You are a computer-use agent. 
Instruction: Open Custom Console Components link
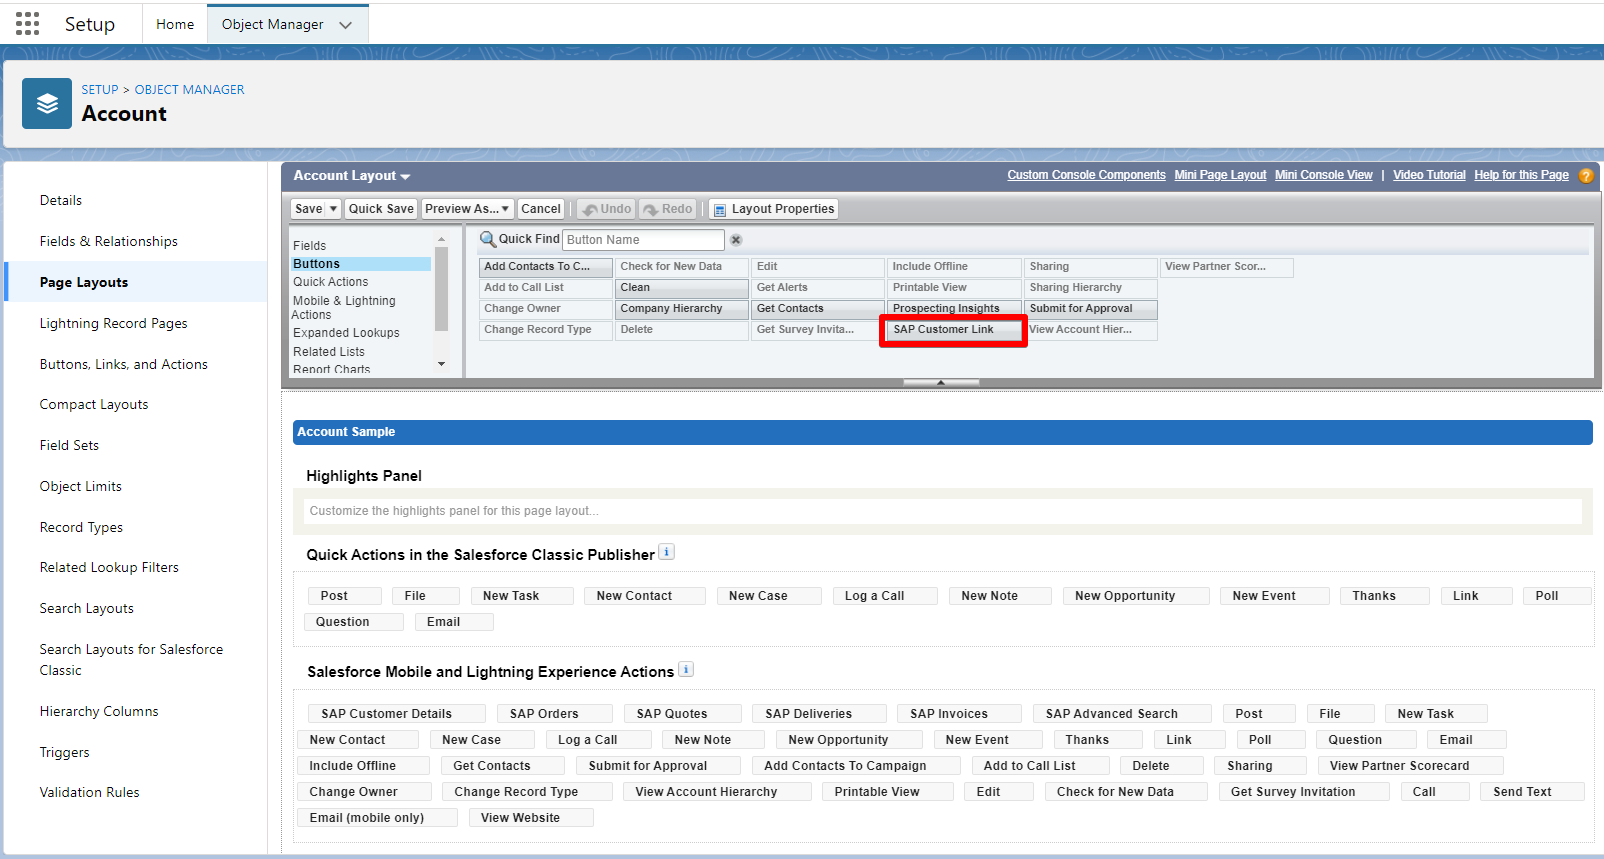click(x=1086, y=175)
